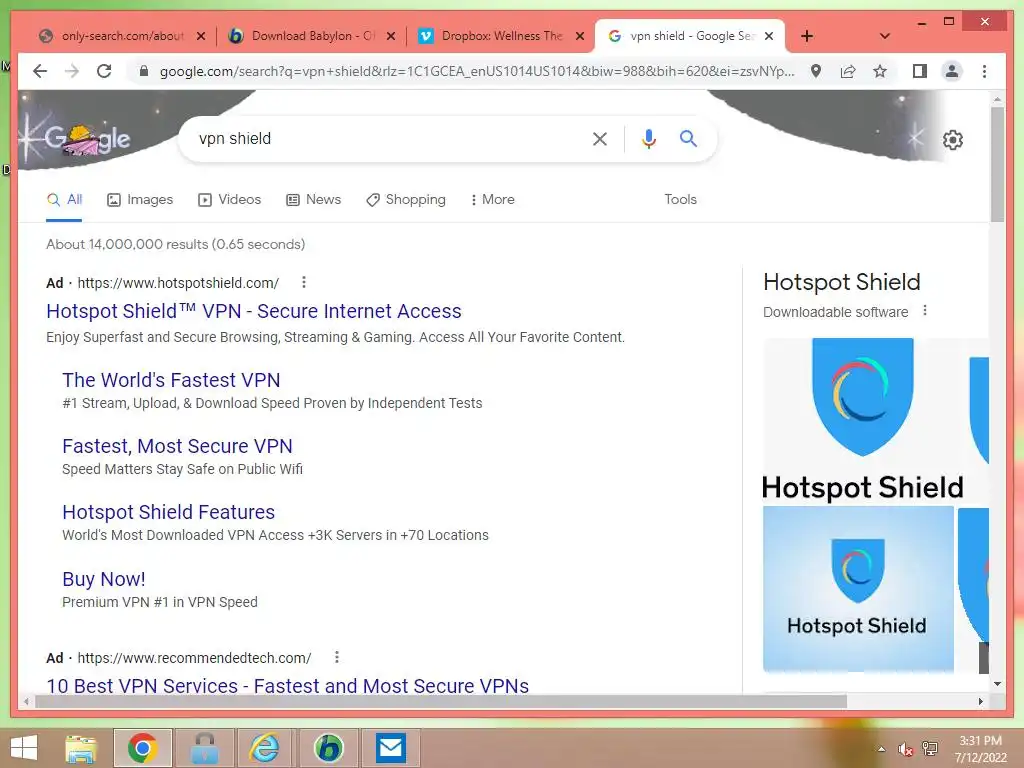This screenshot has width=1024, height=768.
Task: Open the taskbar clock and date
Action: [x=980, y=749]
